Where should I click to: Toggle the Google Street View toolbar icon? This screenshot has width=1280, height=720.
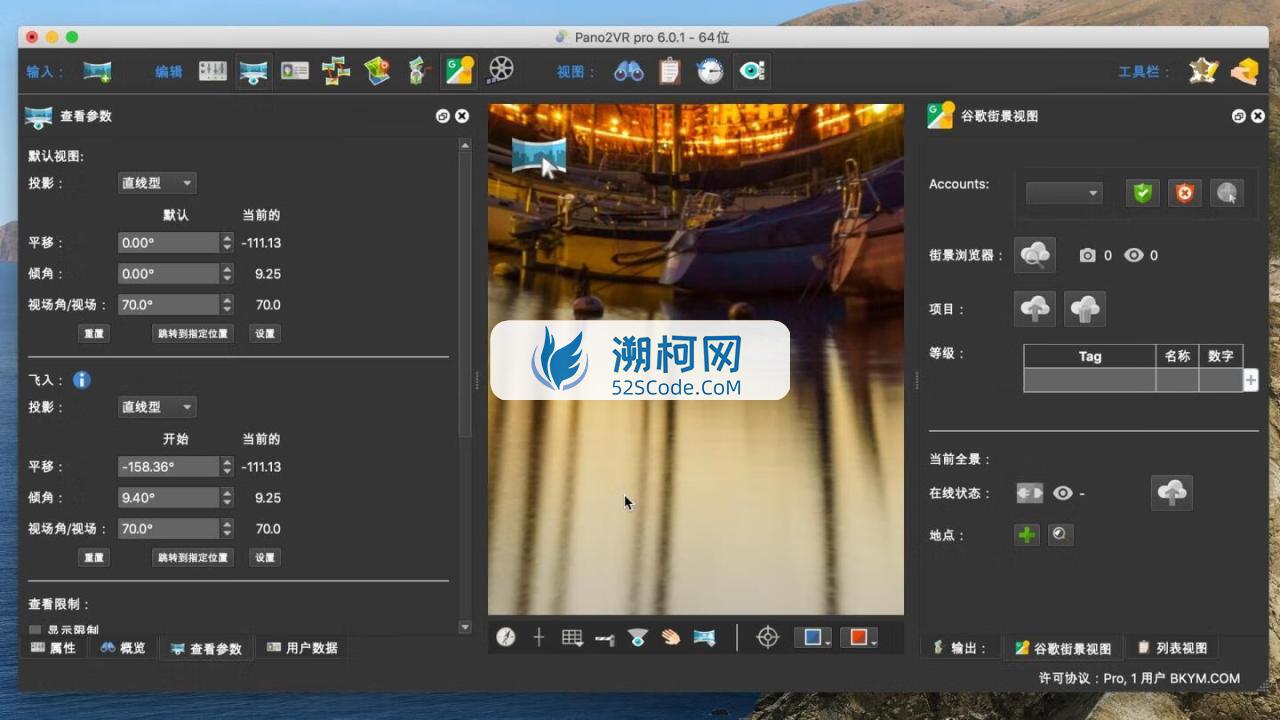[459, 71]
